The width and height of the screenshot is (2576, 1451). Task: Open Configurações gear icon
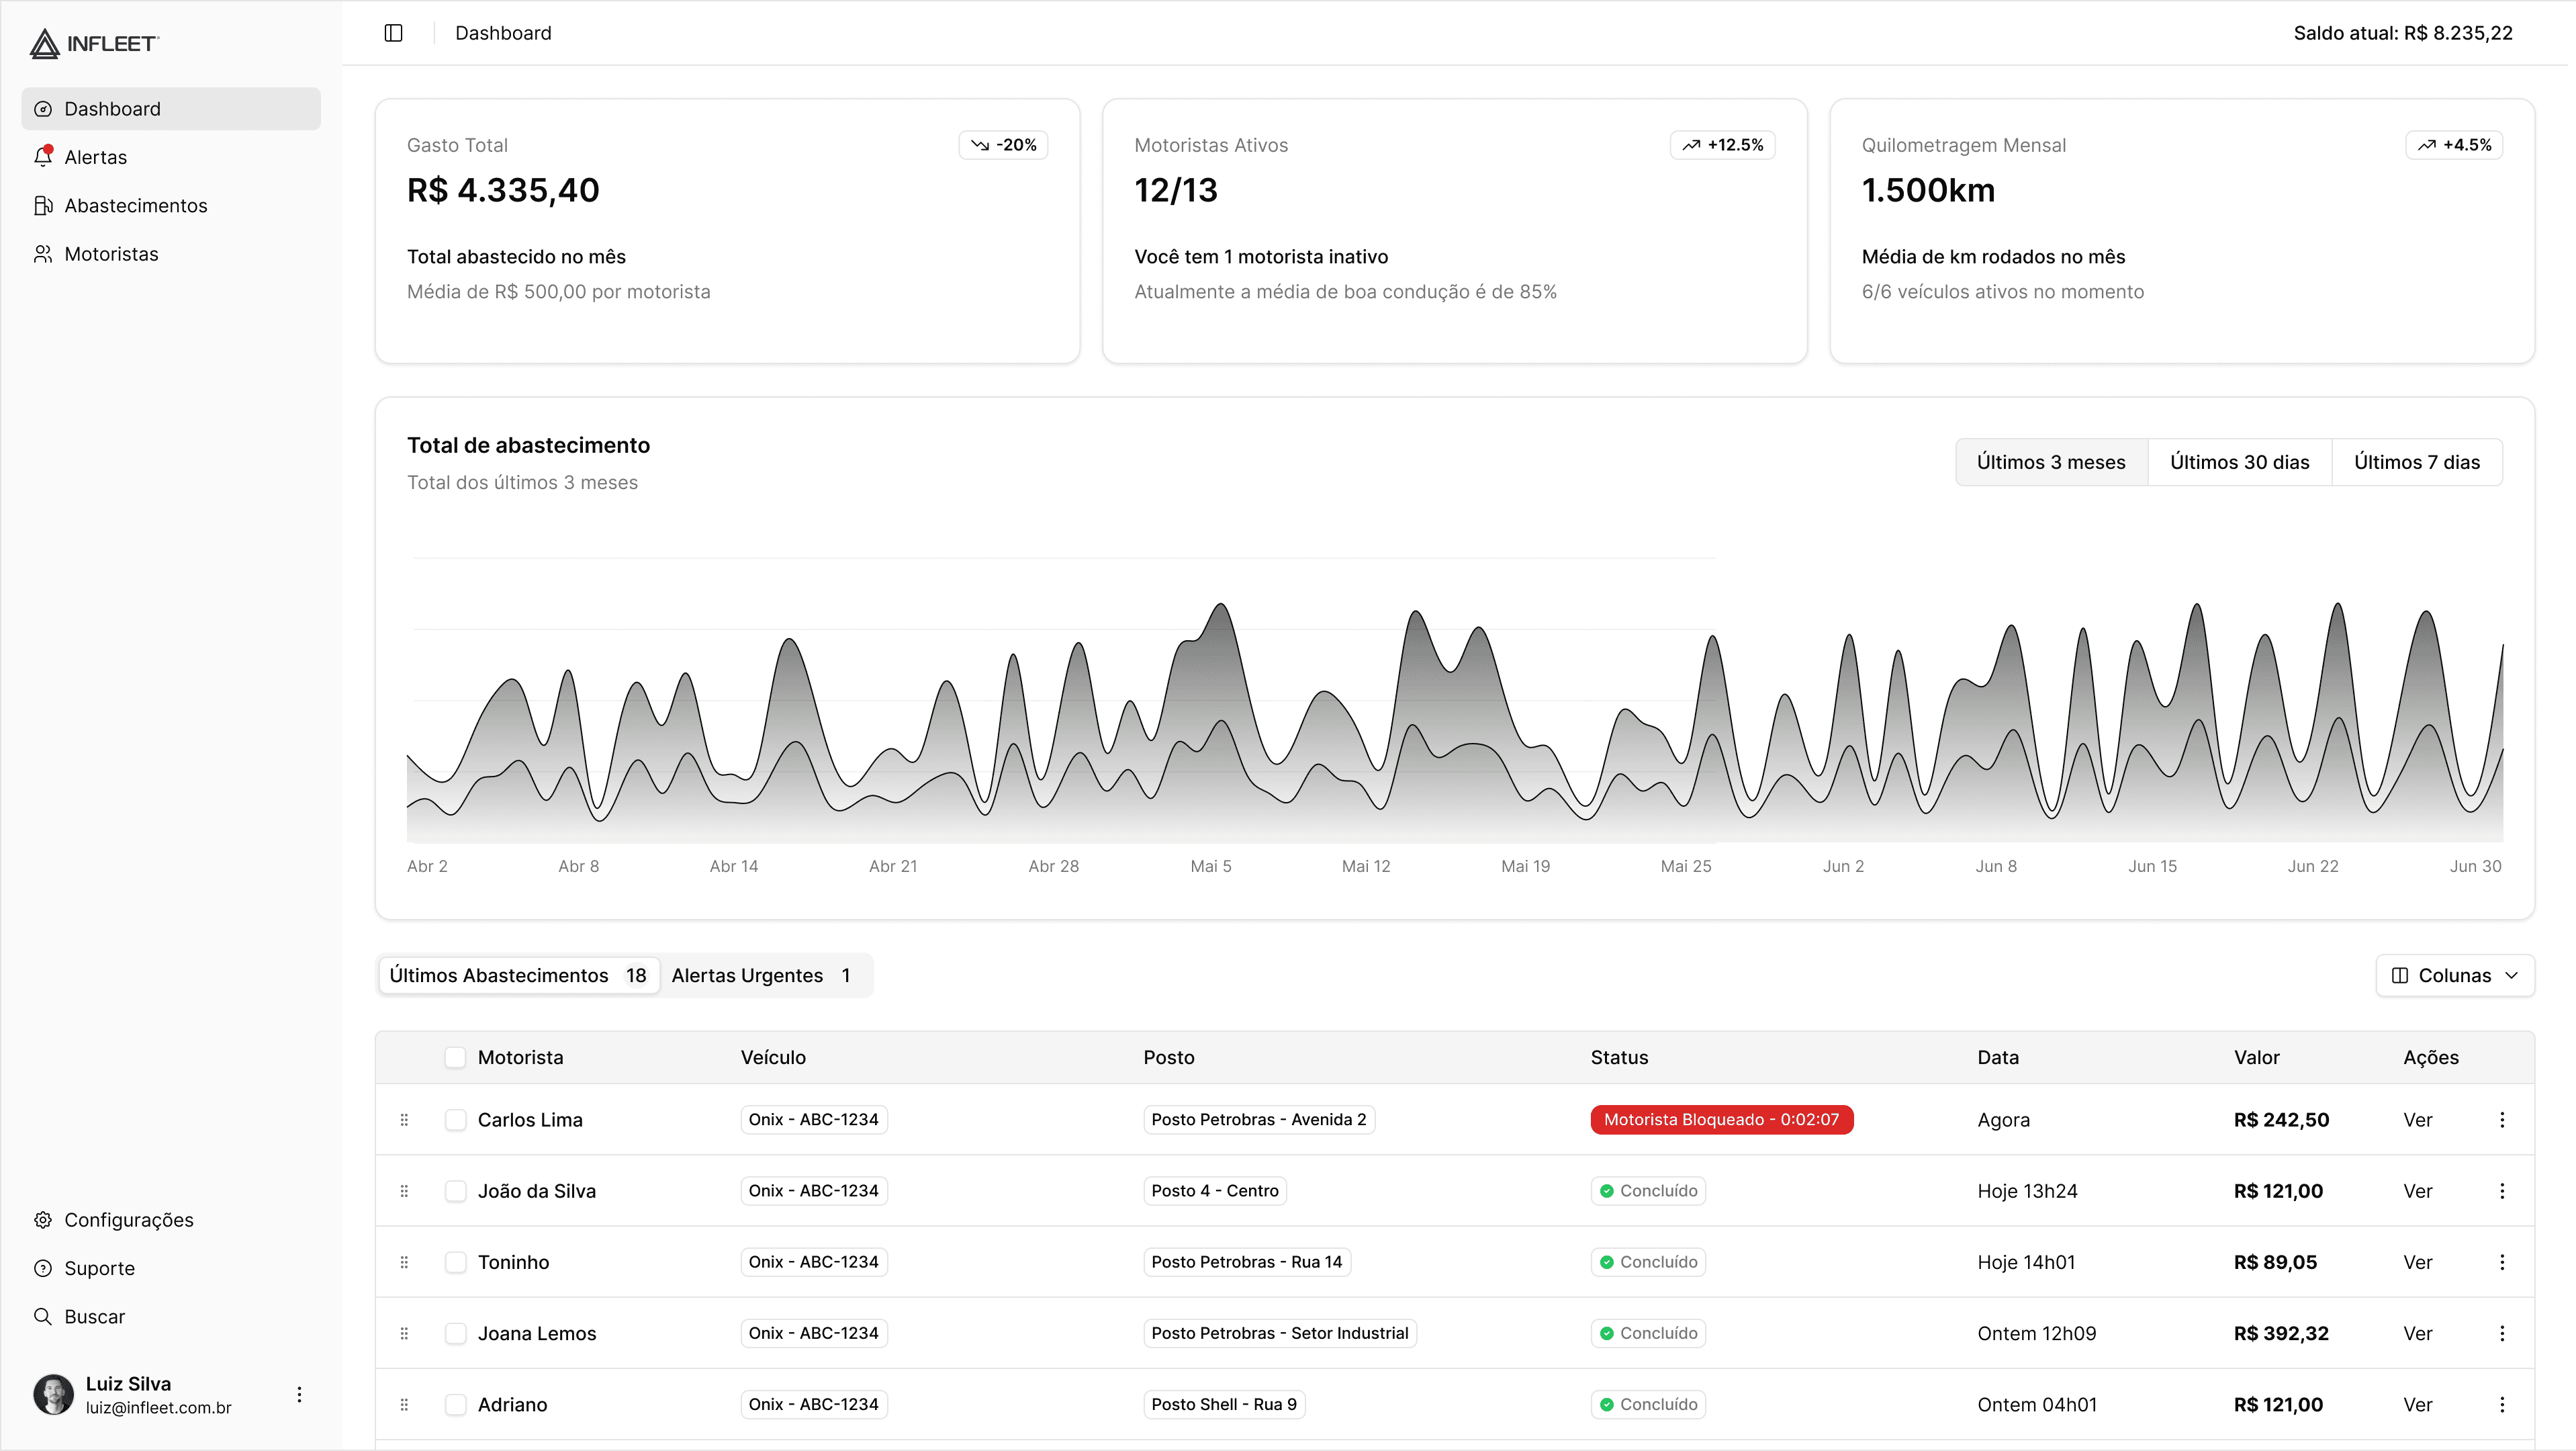(x=43, y=1219)
